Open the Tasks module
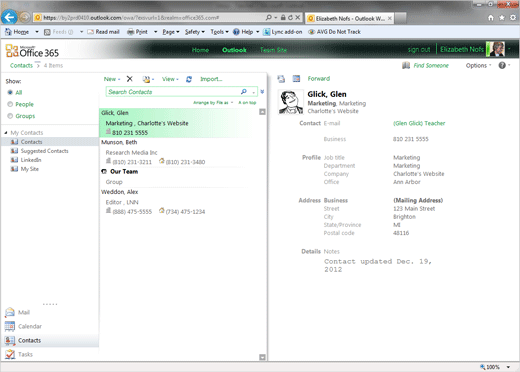Viewport: 520px width, 372px height. [19, 354]
